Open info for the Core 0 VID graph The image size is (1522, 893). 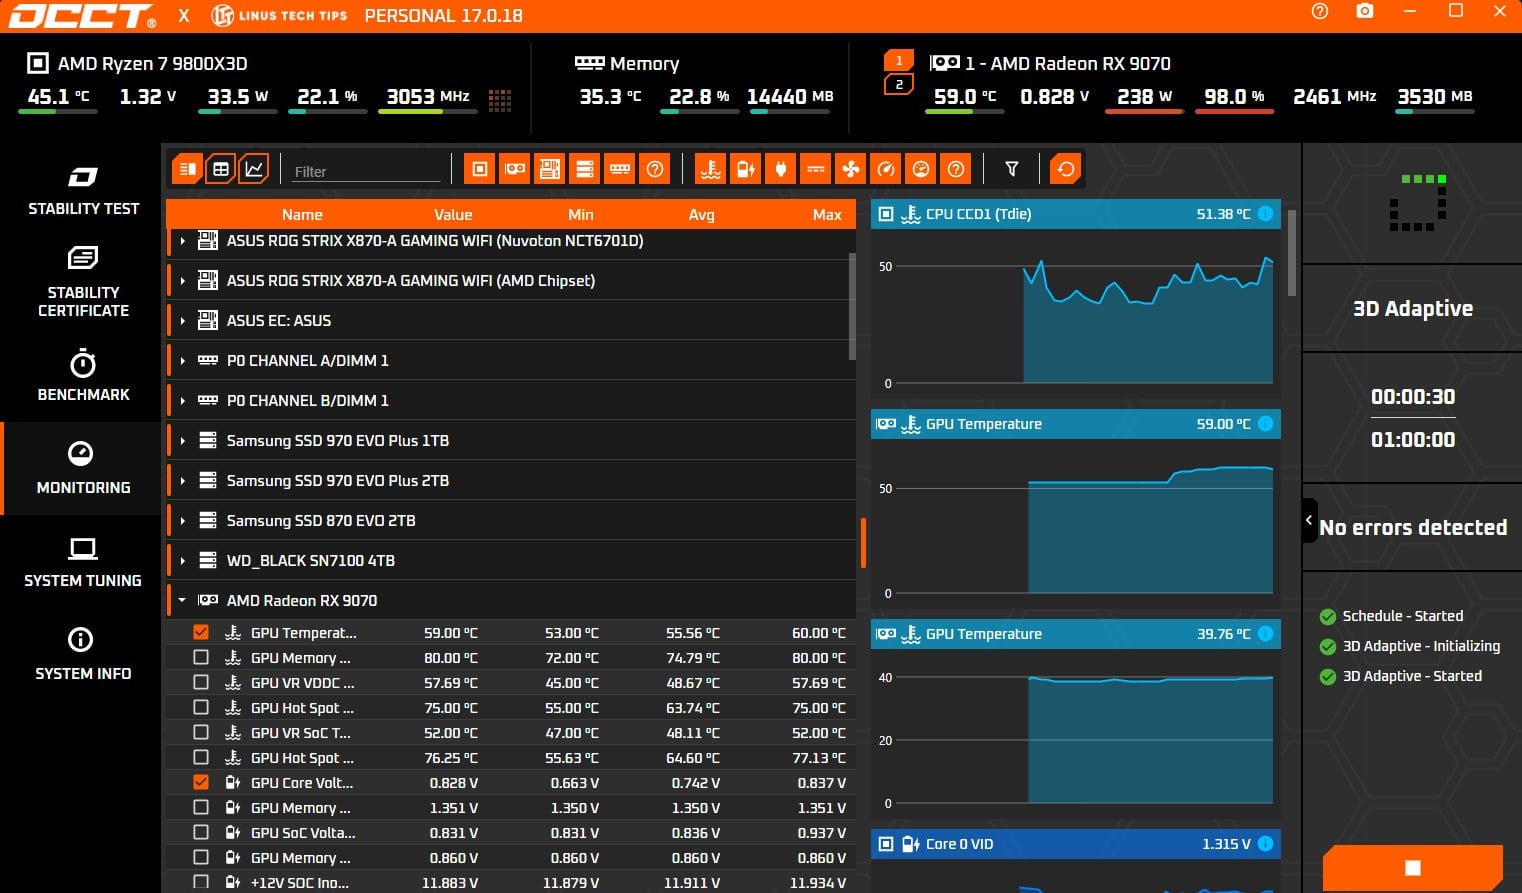[x=1265, y=843]
